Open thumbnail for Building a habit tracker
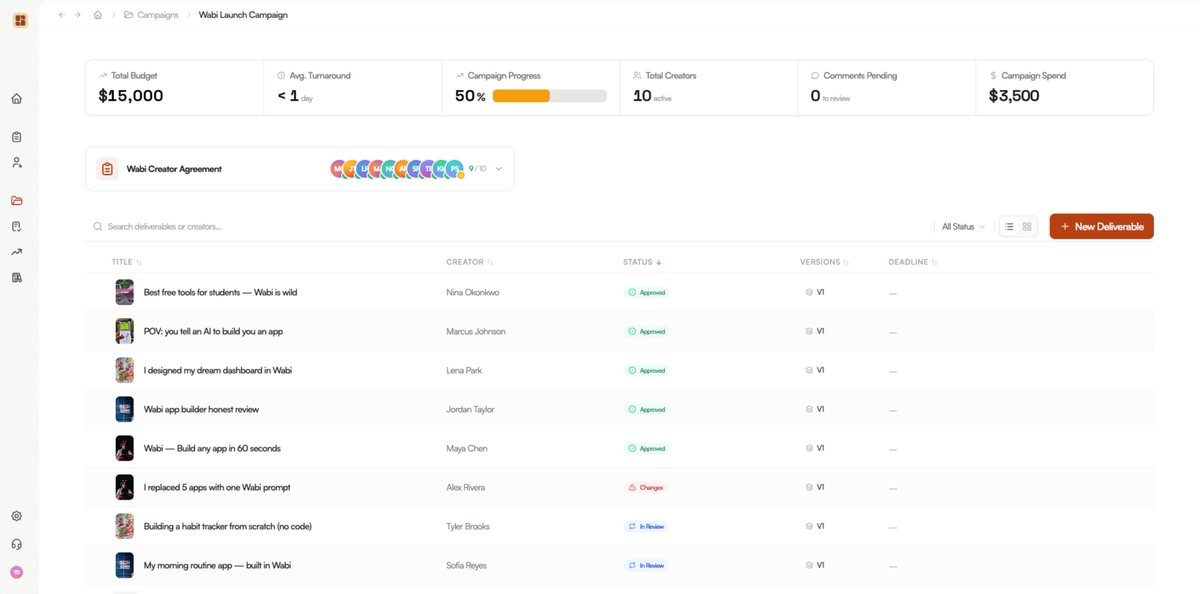1200x594 pixels. [x=124, y=526]
